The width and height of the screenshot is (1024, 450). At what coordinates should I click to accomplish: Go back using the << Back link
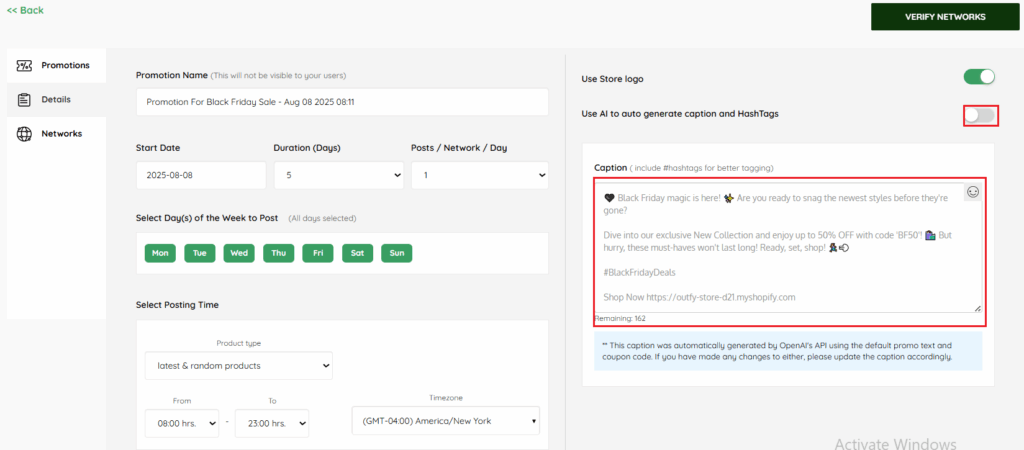pos(25,10)
